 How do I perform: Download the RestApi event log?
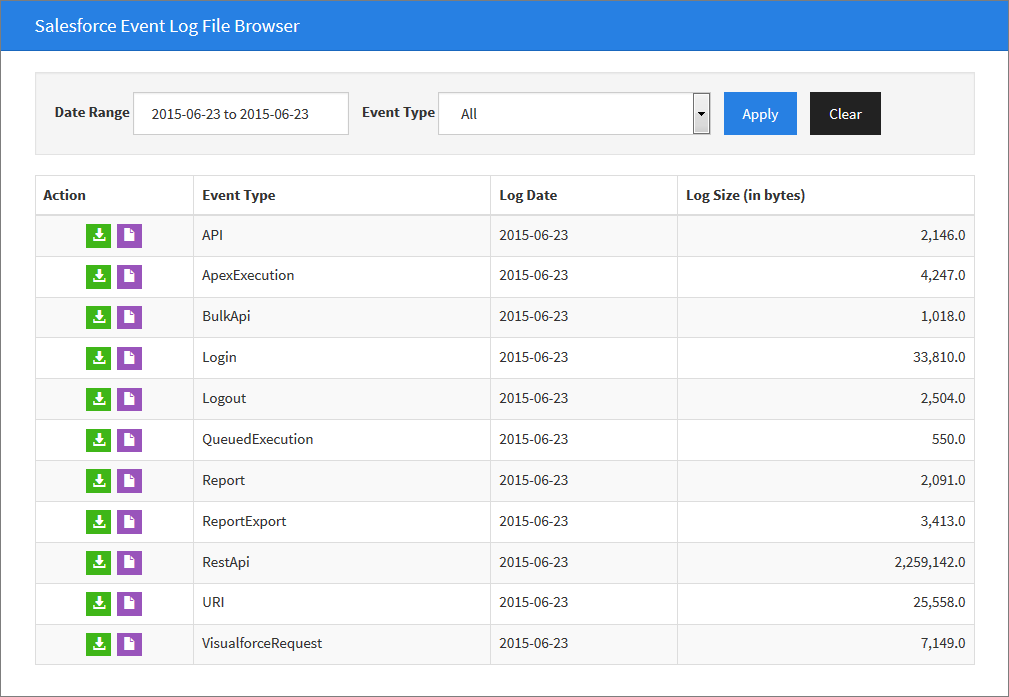[98, 562]
